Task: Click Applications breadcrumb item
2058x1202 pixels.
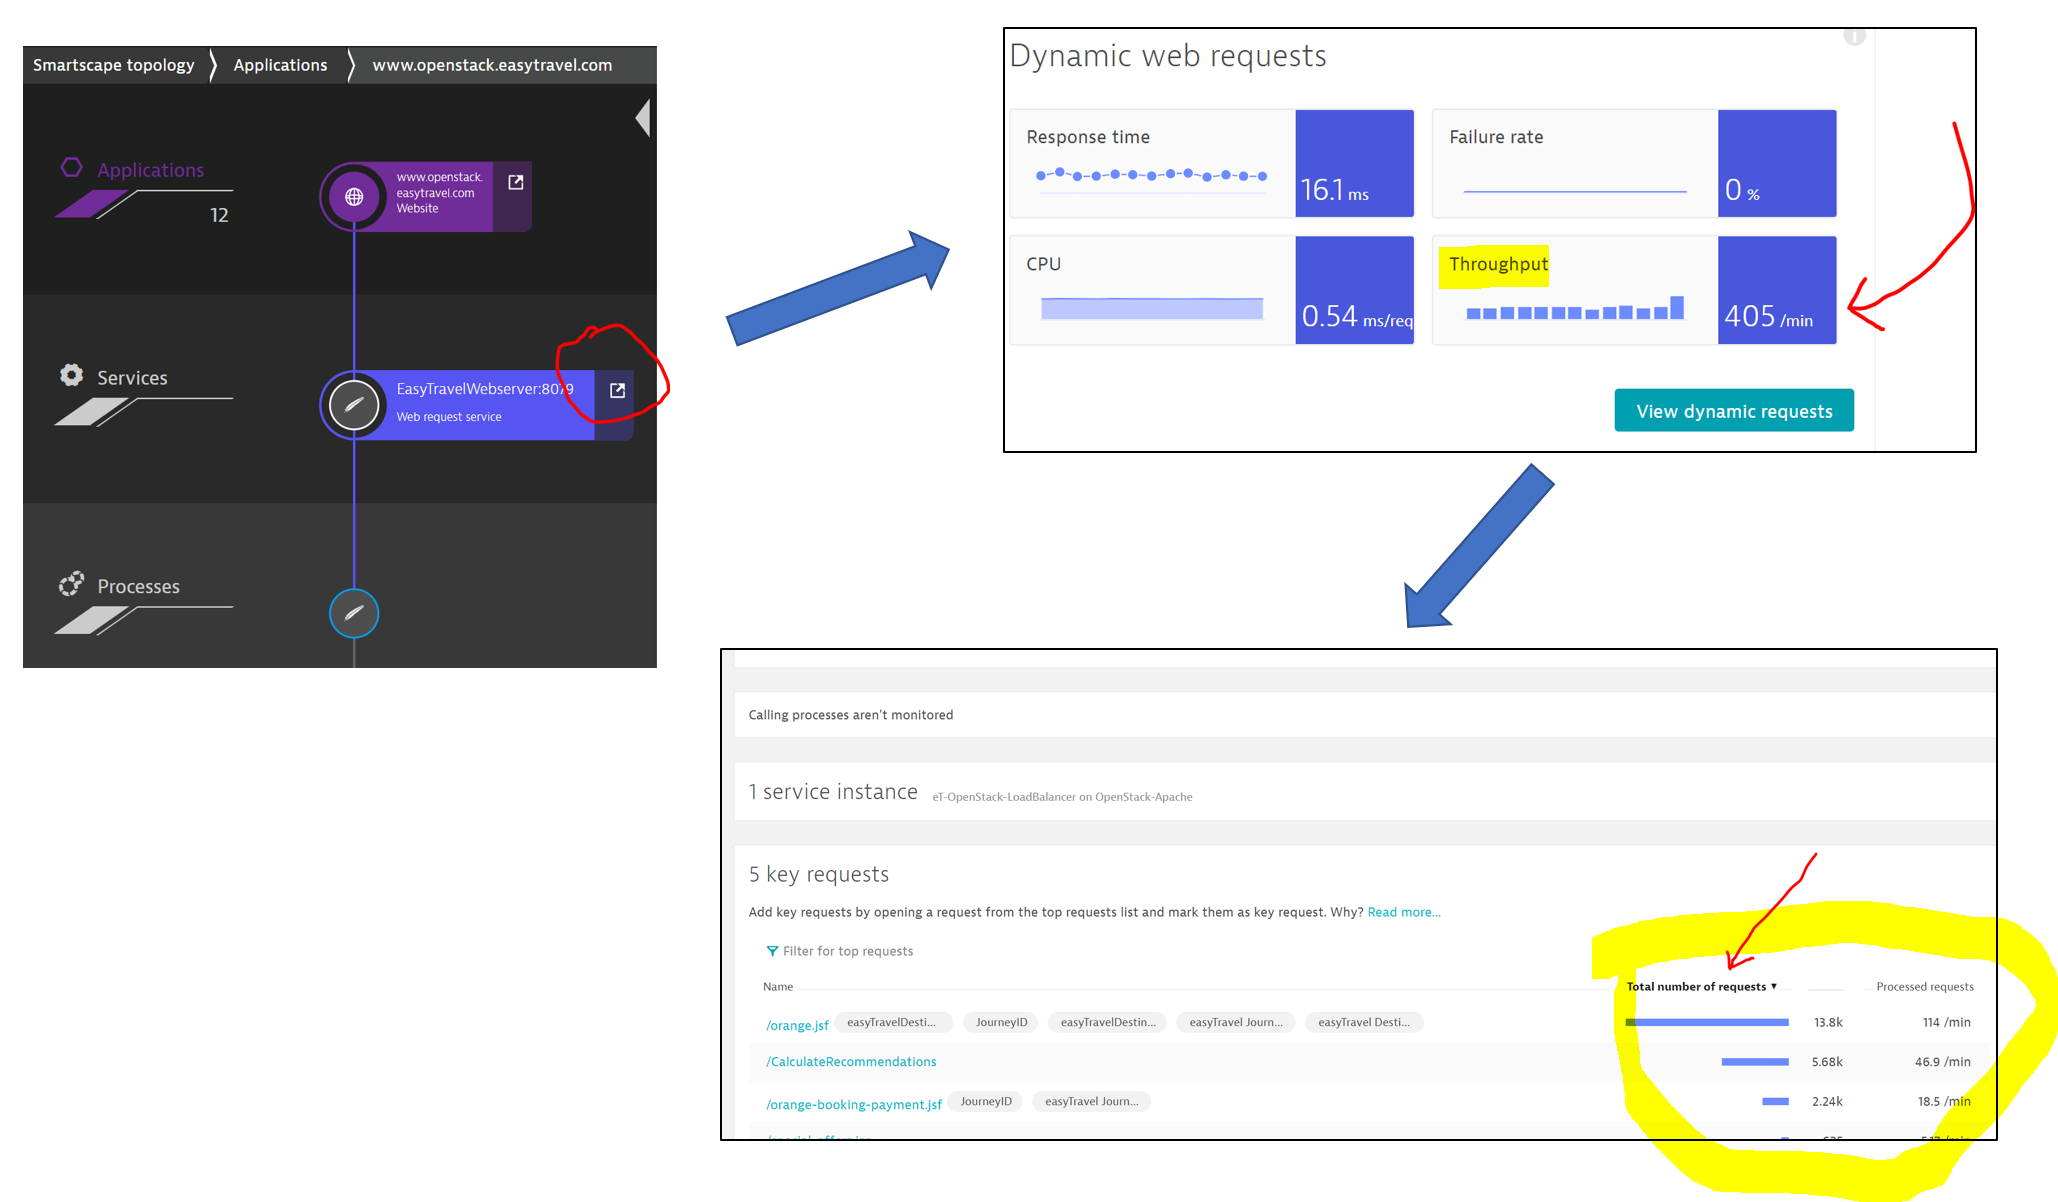Action: tap(280, 65)
